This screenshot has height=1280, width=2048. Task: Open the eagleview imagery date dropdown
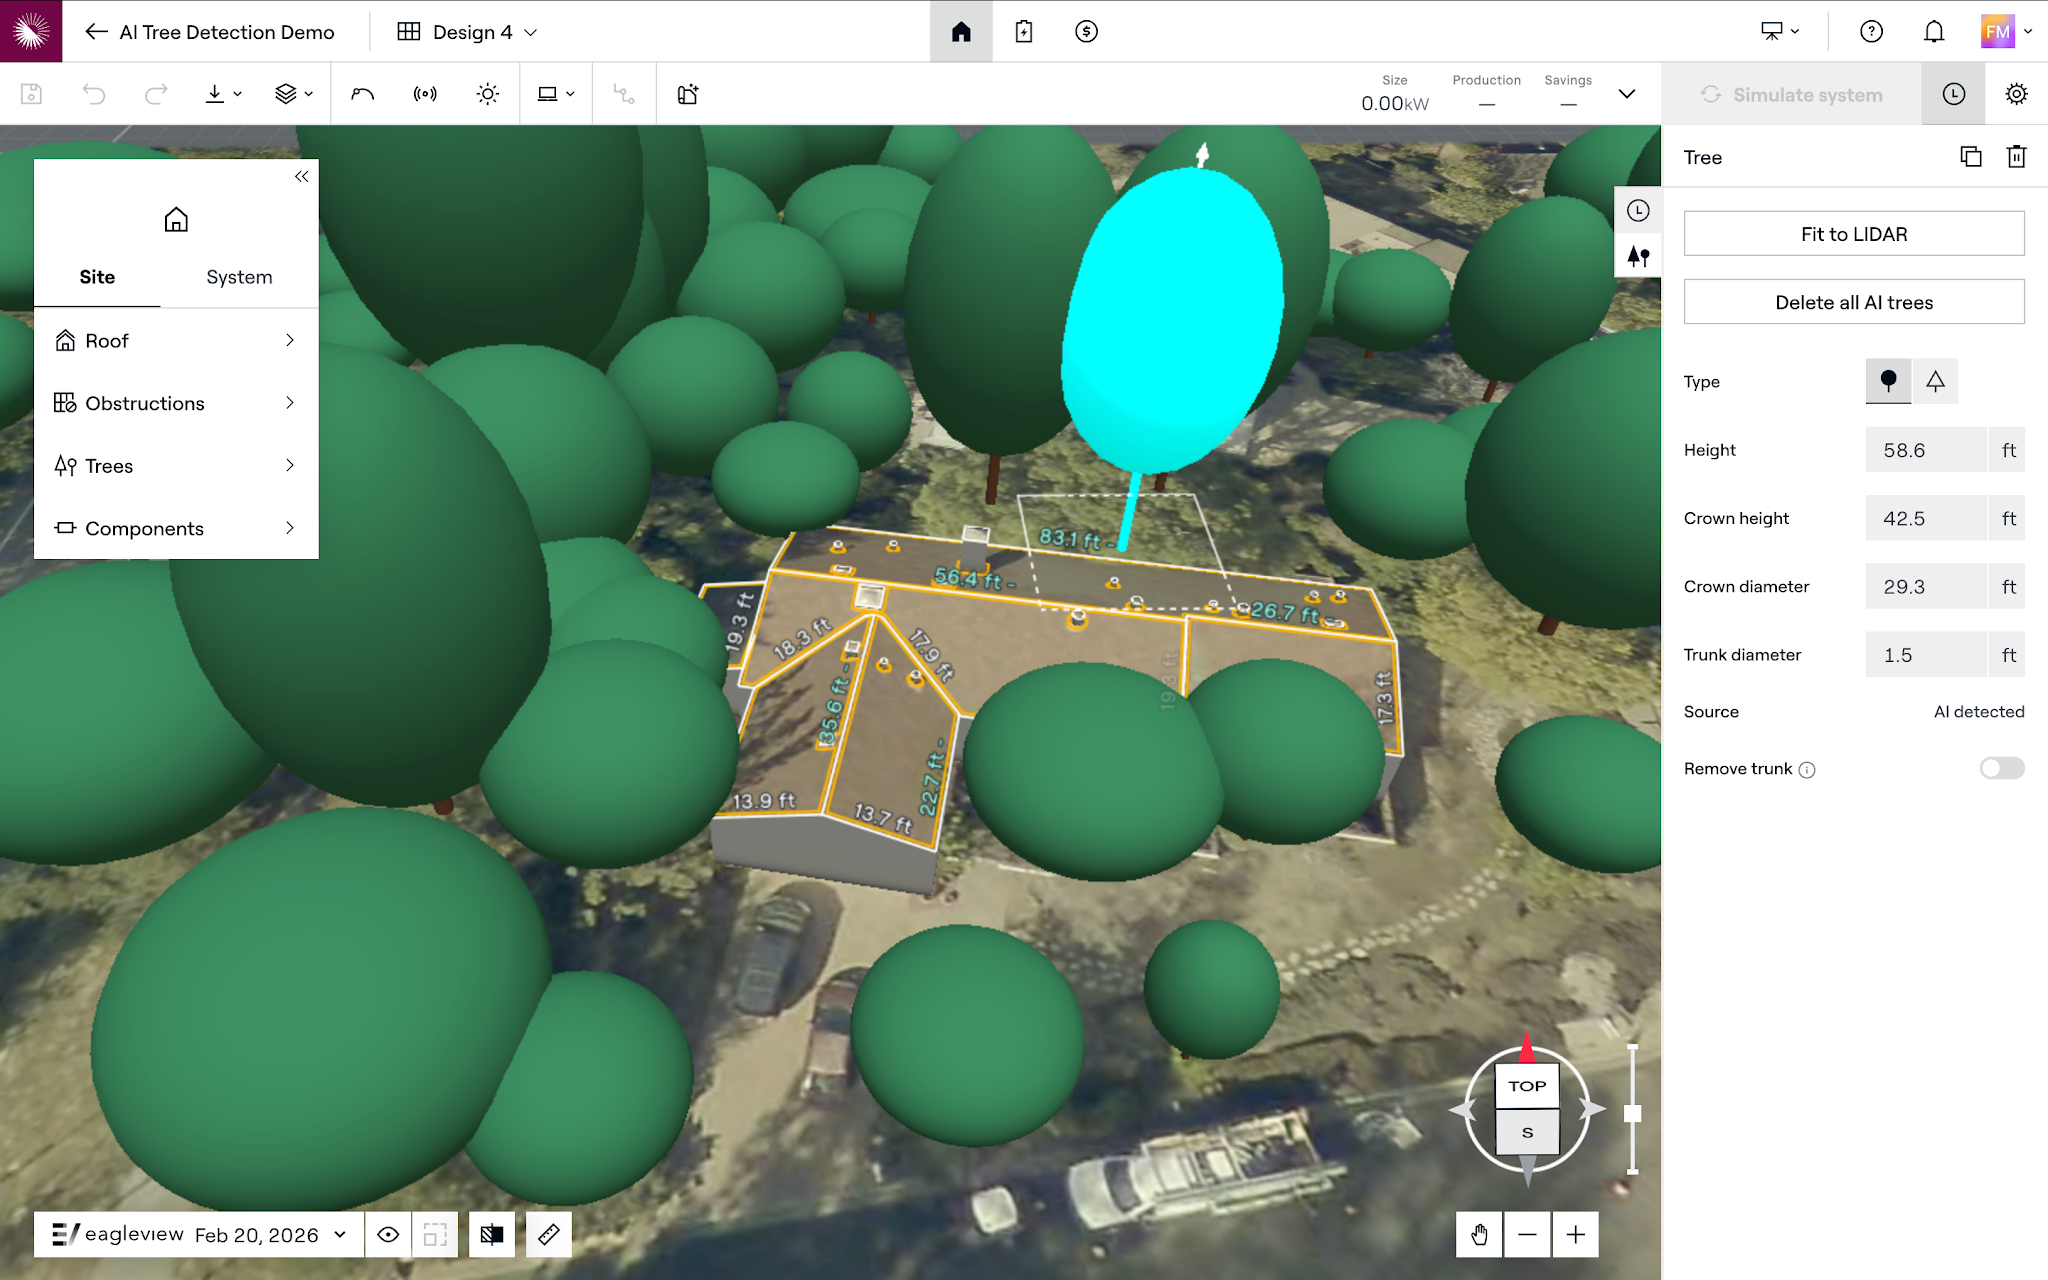198,1235
